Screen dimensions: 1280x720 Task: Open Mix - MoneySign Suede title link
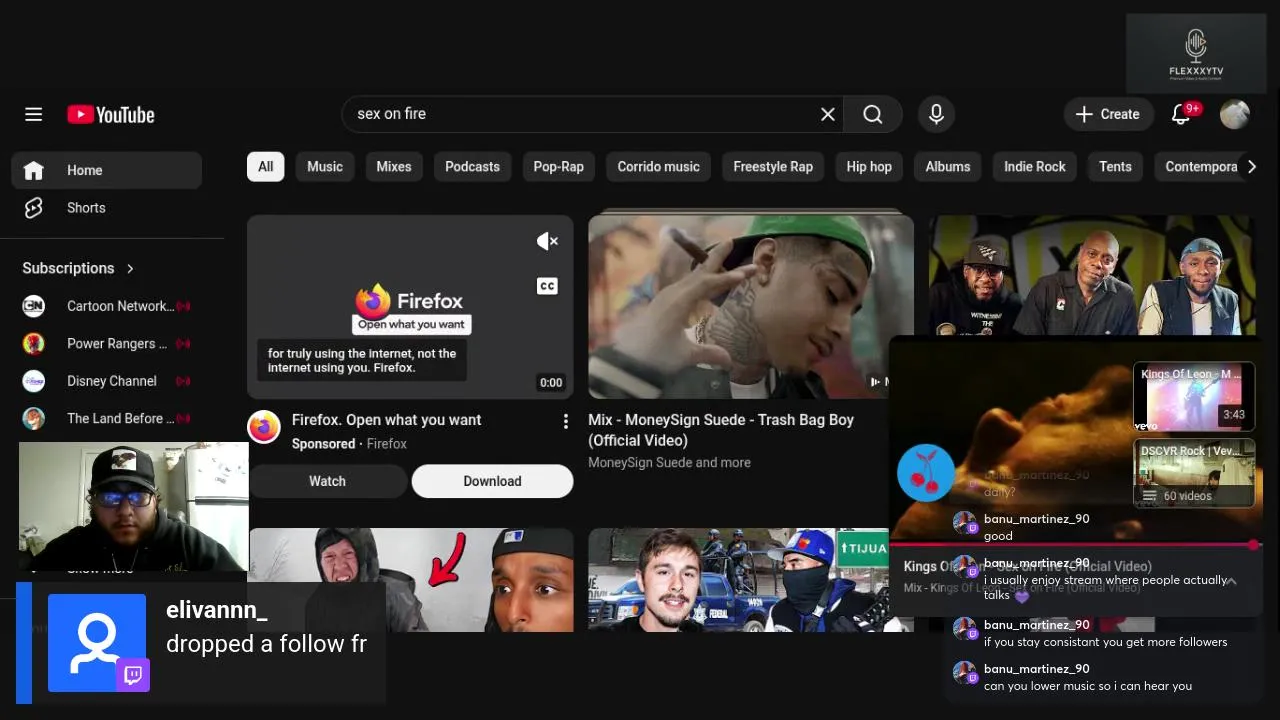(x=721, y=430)
